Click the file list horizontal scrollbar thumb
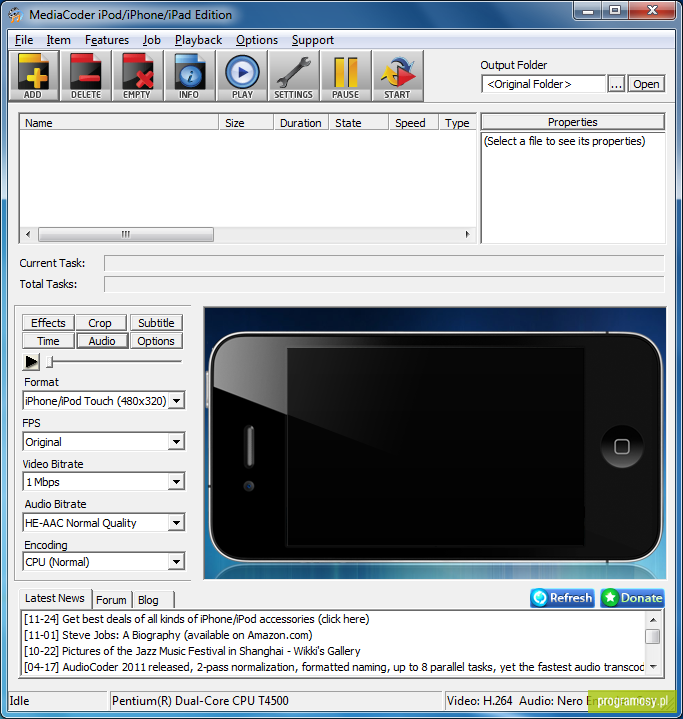The image size is (683, 719). tap(126, 234)
